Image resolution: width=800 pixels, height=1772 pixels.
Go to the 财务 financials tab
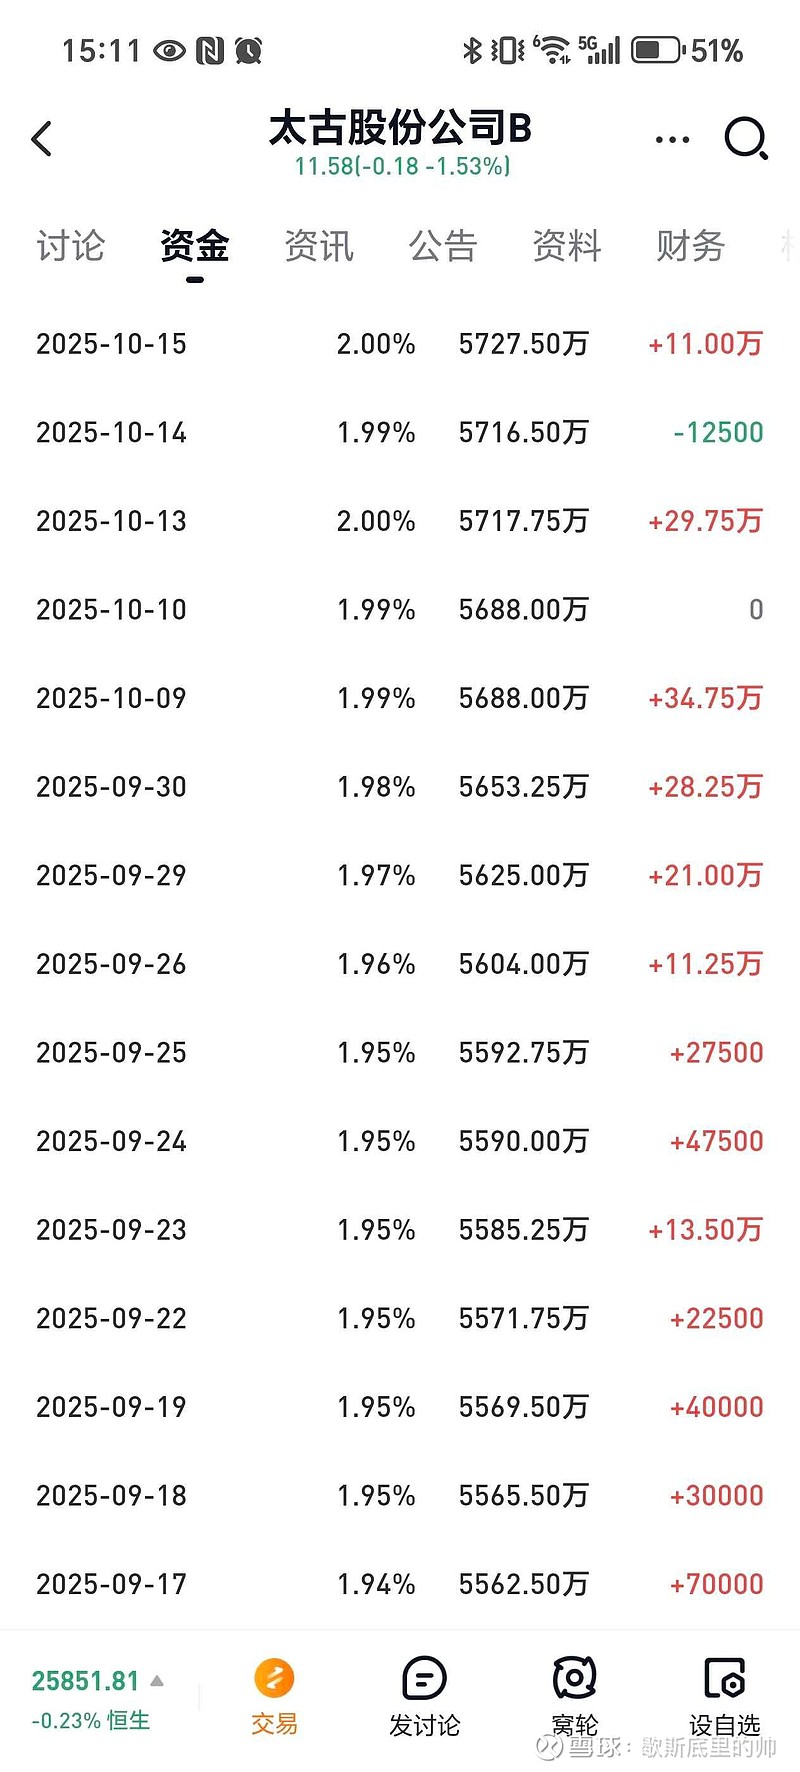click(690, 246)
